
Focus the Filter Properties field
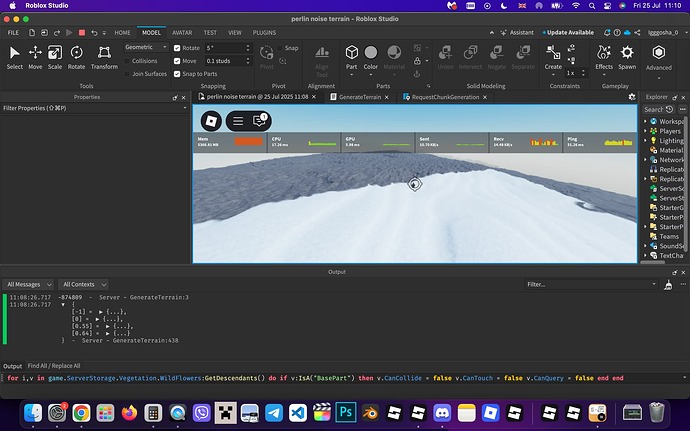[x=95, y=108]
